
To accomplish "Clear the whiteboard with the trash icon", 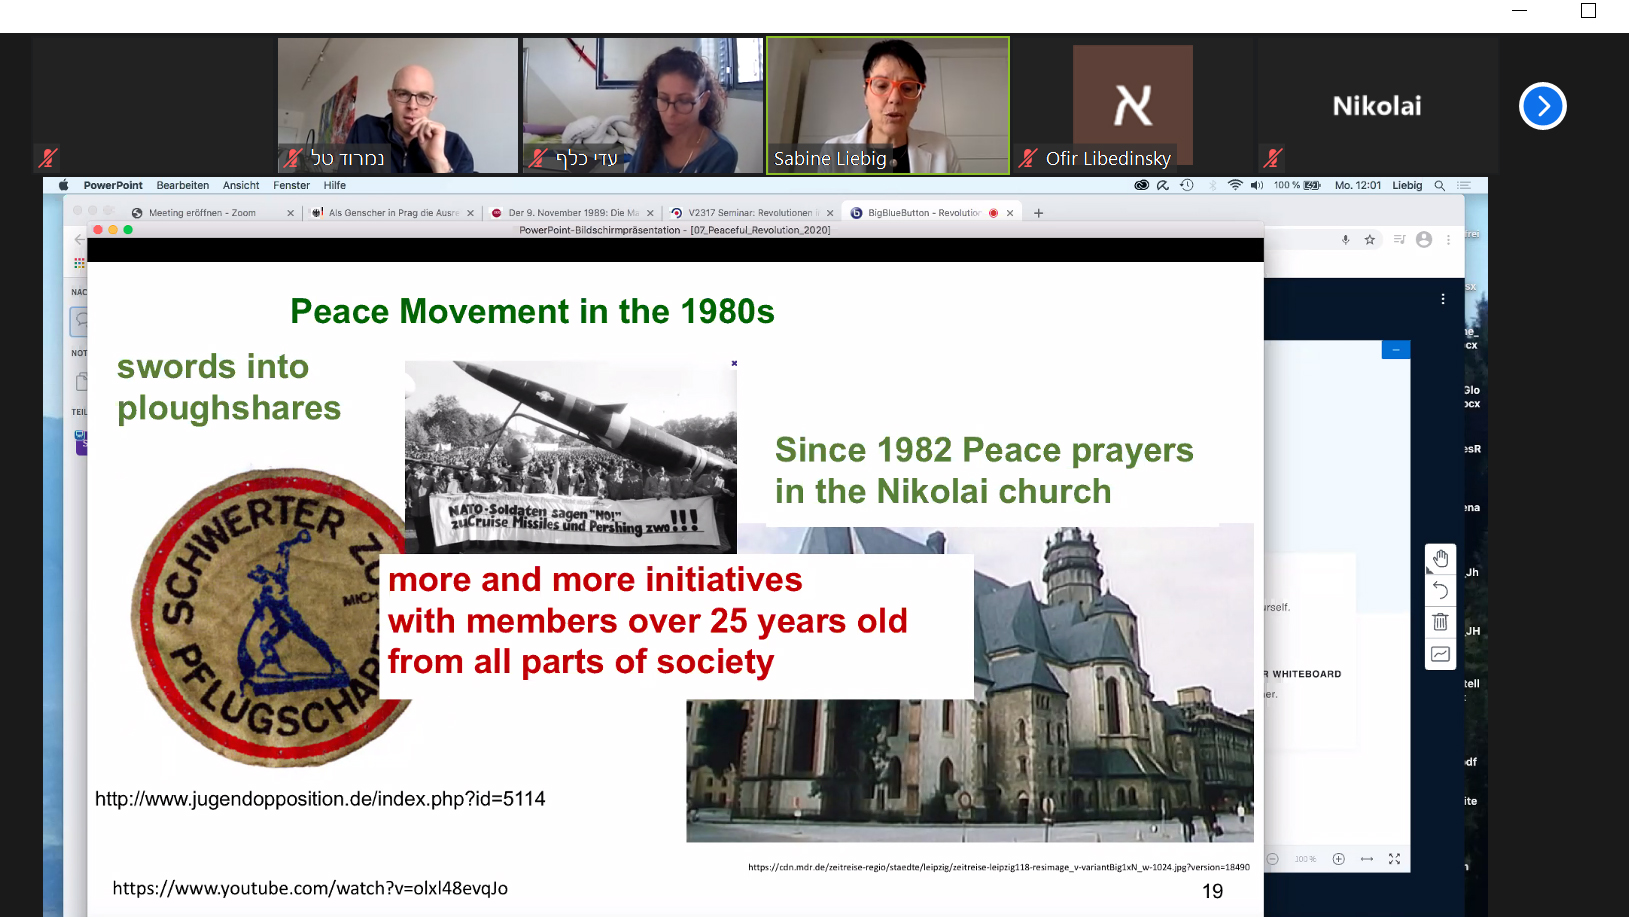I will 1441,622.
